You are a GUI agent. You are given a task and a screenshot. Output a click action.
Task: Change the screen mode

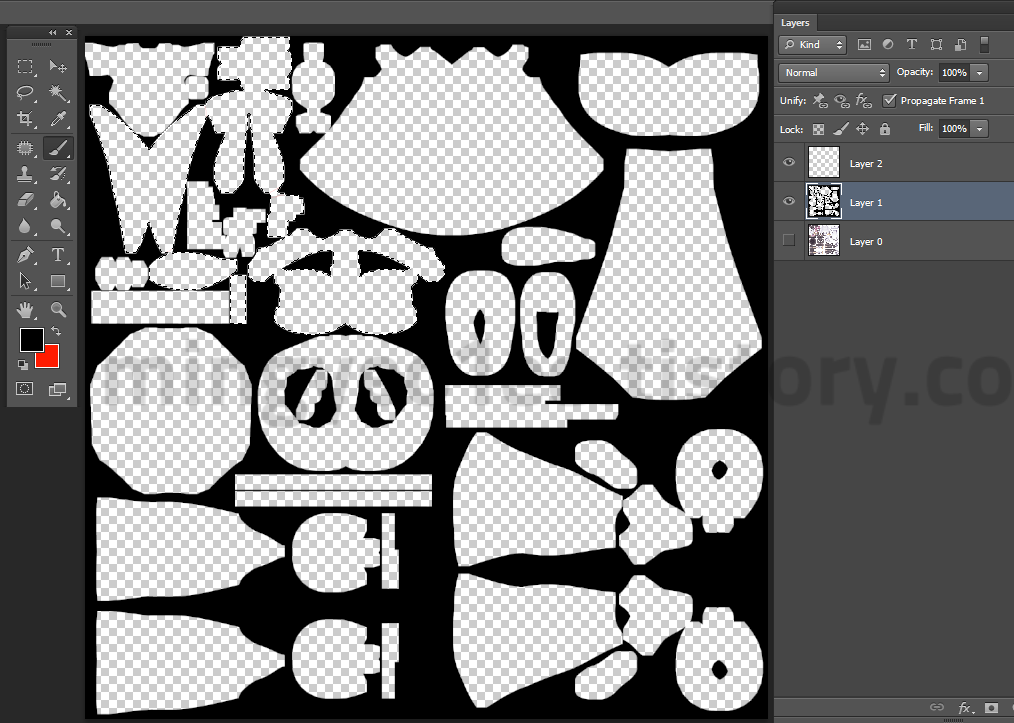click(x=58, y=389)
